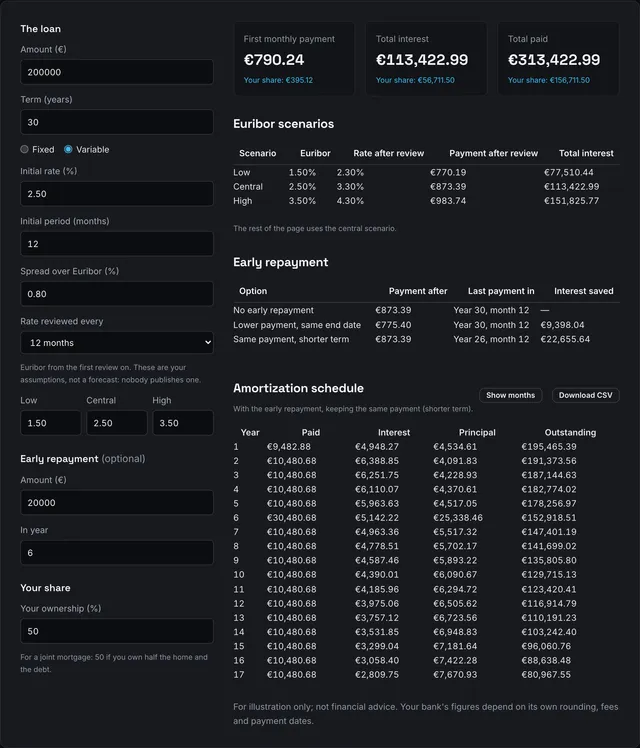Screen dimensions: 640x748
Task: Click the interest saved value €22,655.64
Action: pos(565,339)
